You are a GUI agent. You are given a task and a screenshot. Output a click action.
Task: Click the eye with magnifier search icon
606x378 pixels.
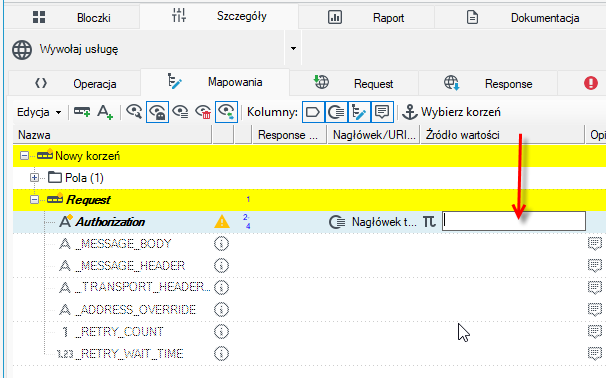tap(134, 112)
